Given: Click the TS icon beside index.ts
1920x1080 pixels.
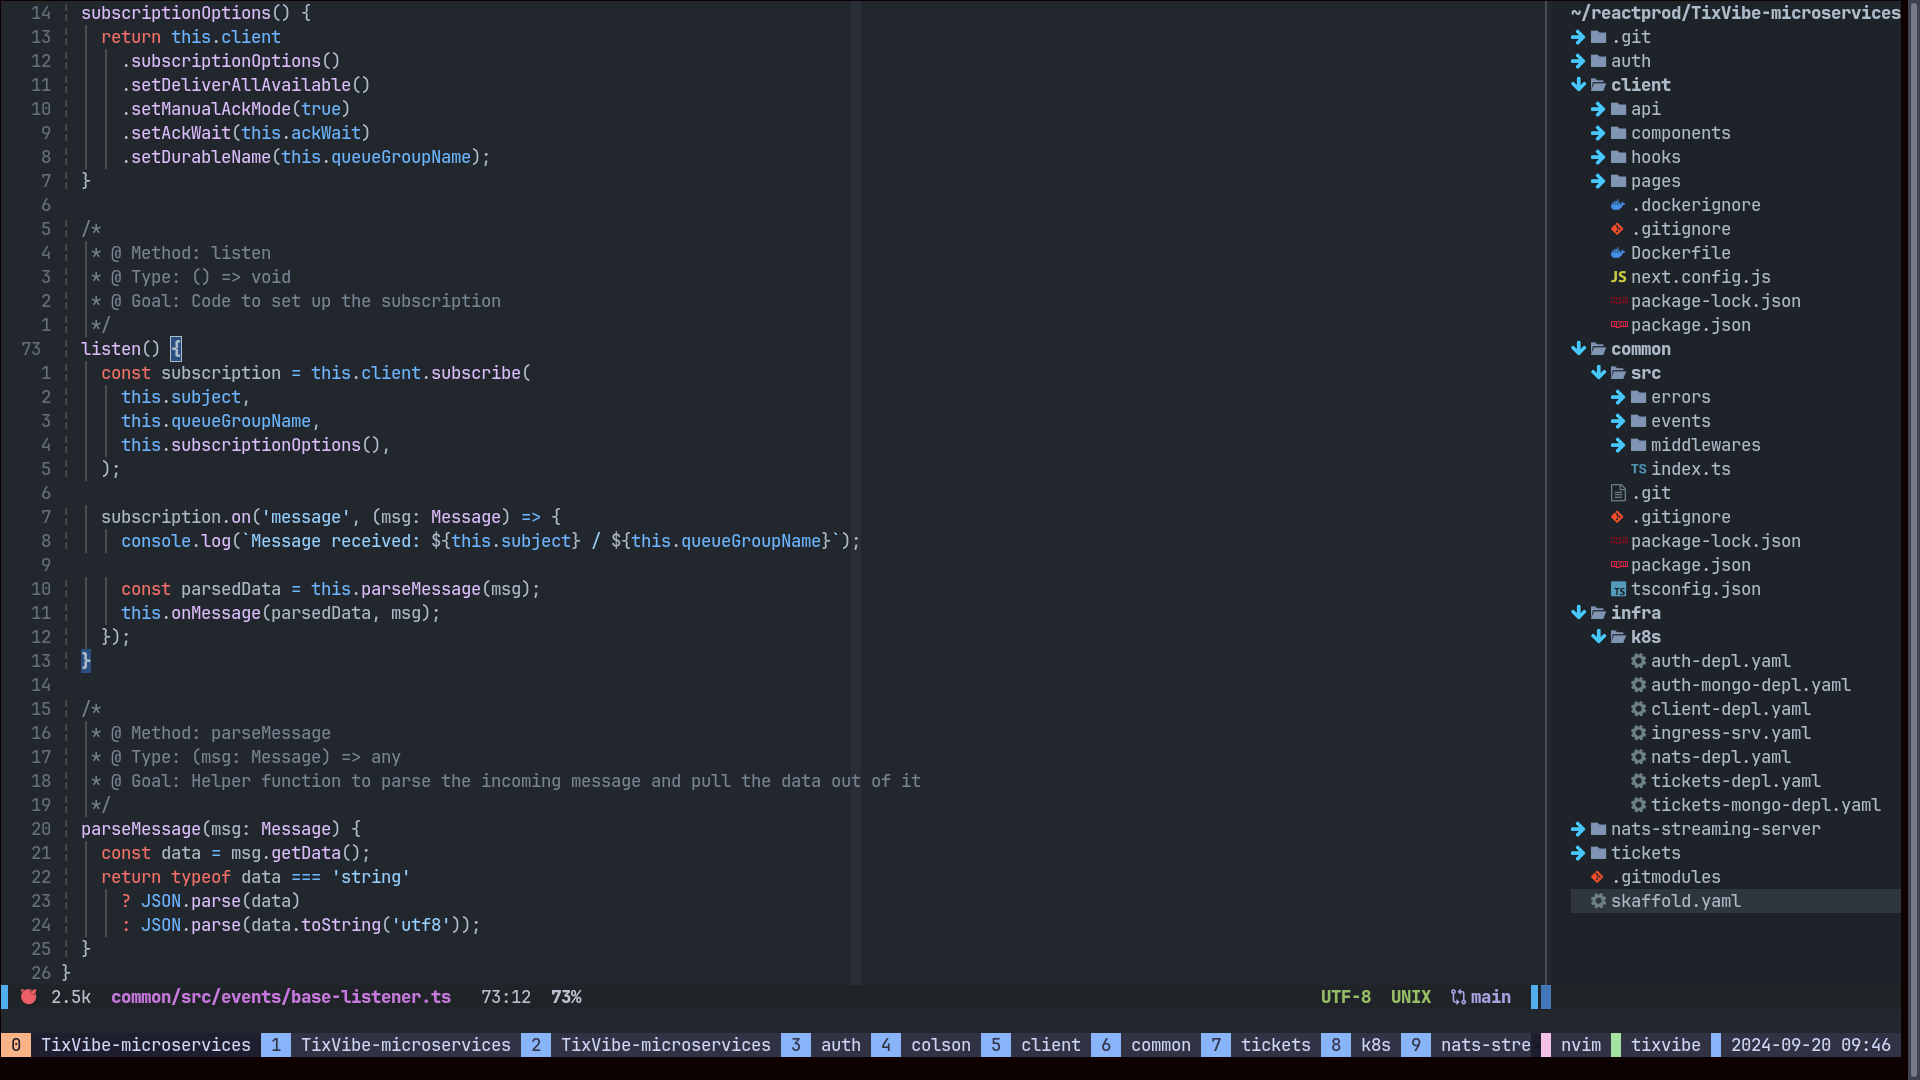Looking at the screenshot, I should [x=1638, y=469].
